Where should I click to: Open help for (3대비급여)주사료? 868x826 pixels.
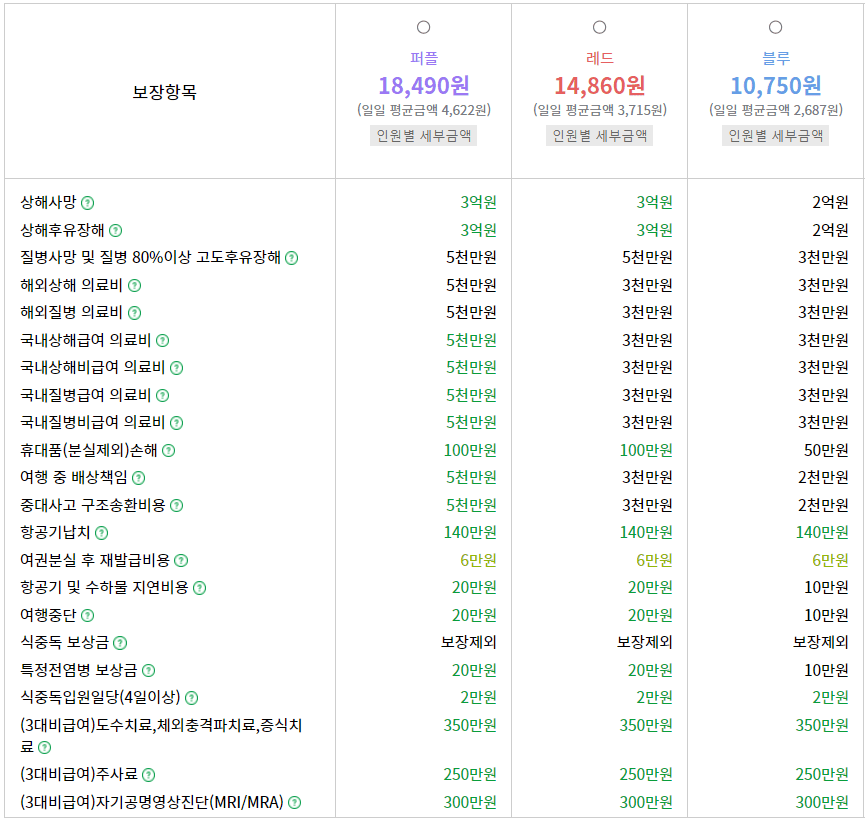148,775
